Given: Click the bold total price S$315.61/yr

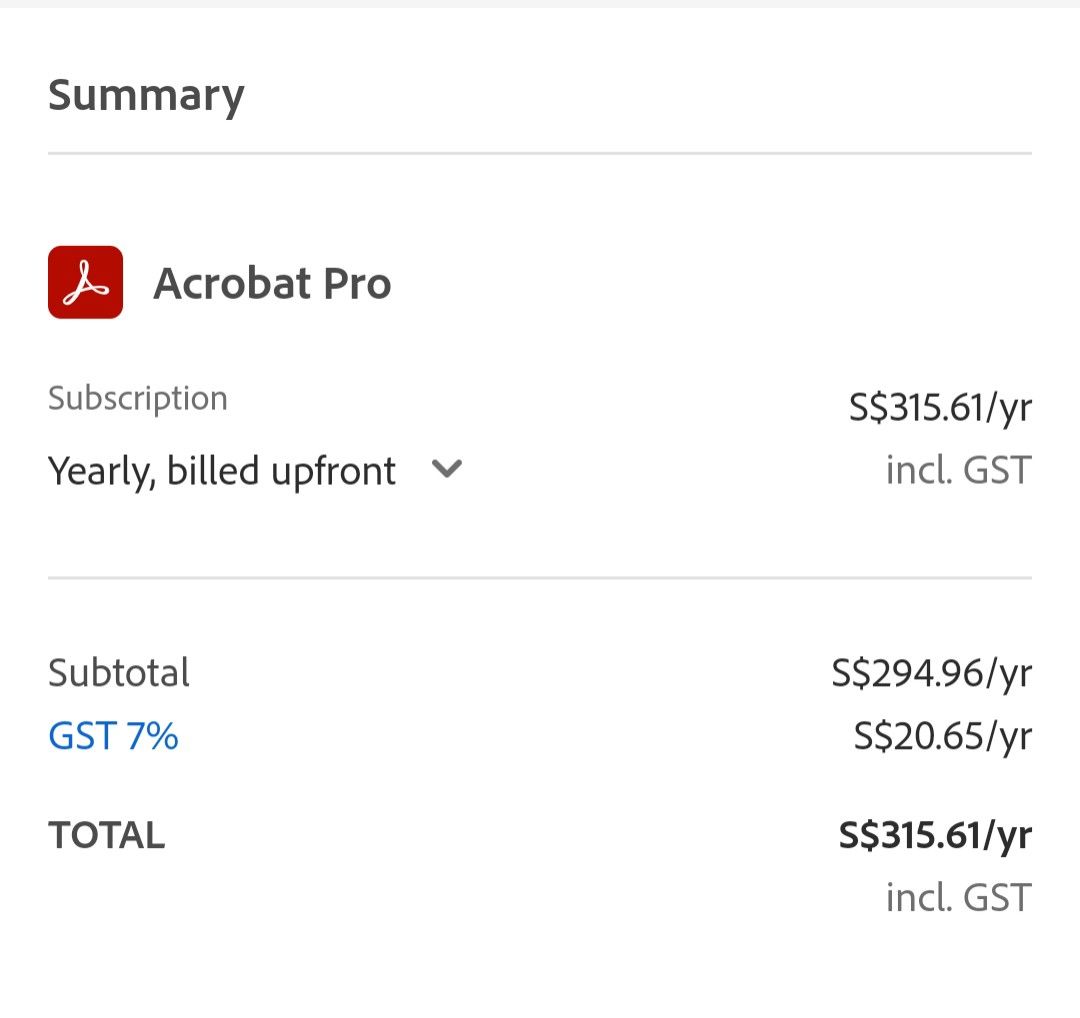Looking at the screenshot, I should pyautogui.click(x=933, y=834).
